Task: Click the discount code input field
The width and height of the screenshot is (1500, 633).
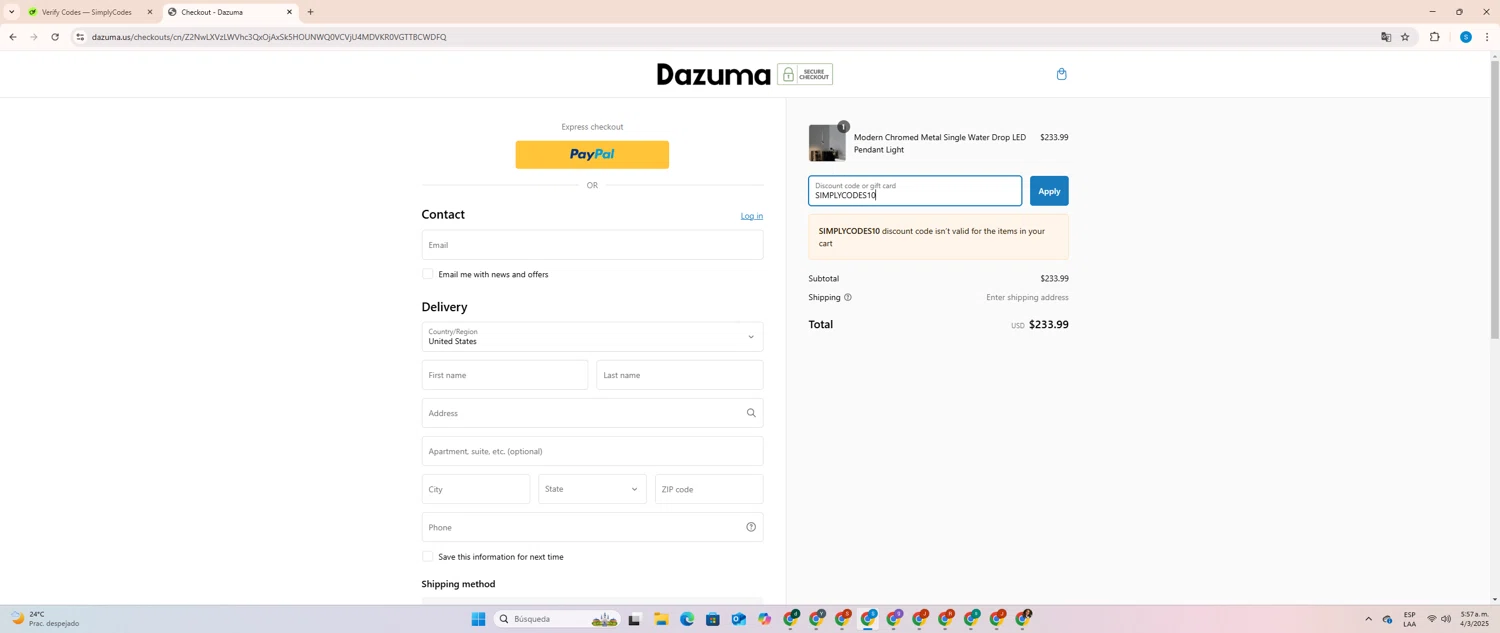Action: coord(915,191)
